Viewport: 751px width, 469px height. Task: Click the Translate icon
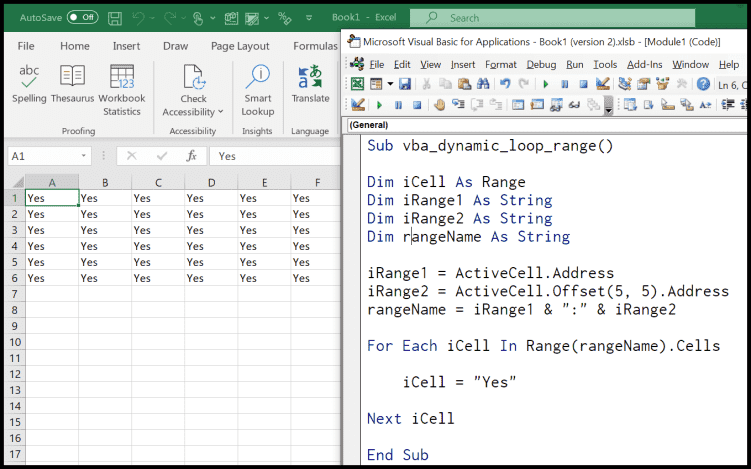(x=310, y=78)
